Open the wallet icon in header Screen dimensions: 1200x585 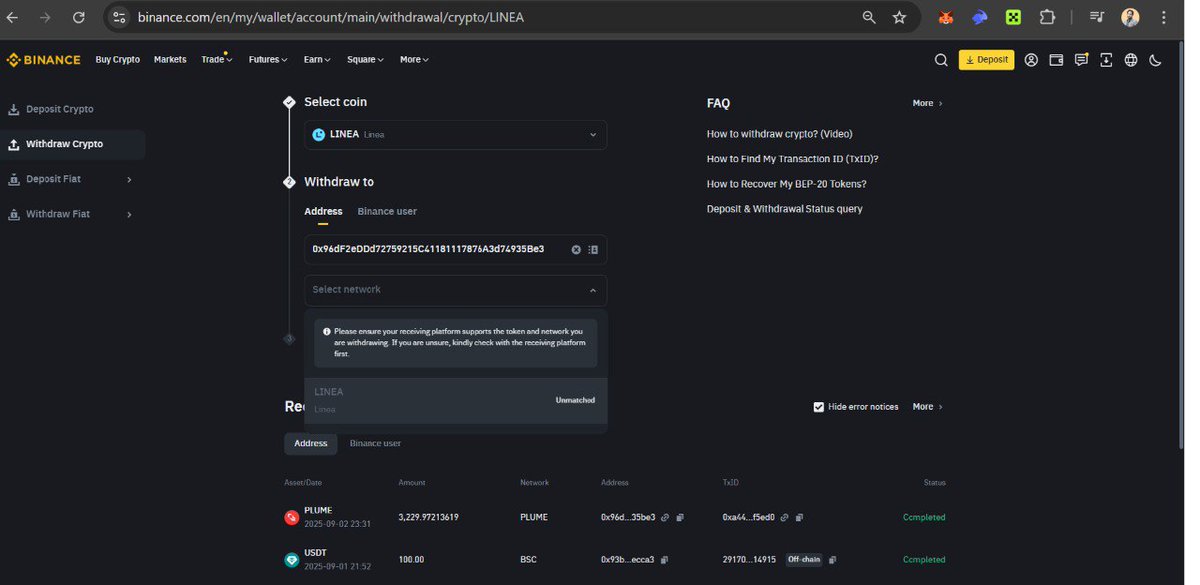point(1056,60)
